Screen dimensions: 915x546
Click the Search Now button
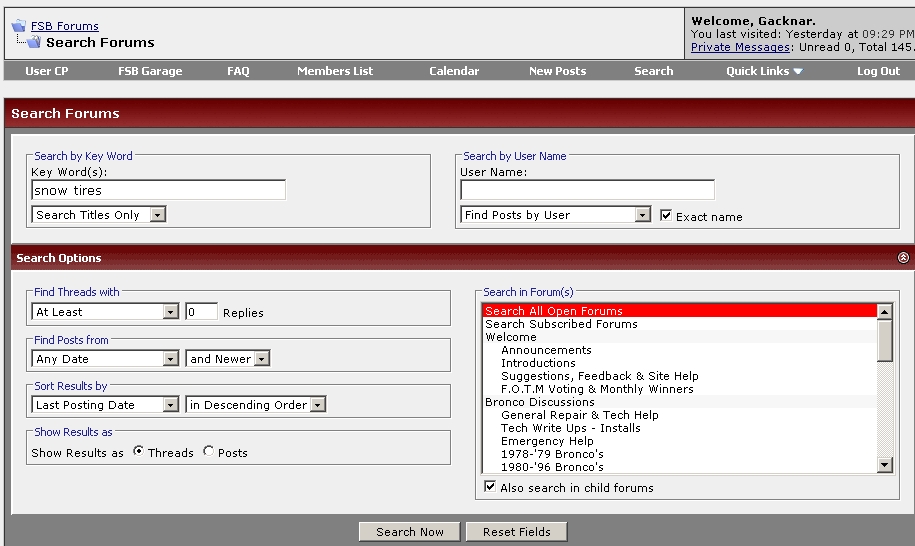click(x=410, y=531)
